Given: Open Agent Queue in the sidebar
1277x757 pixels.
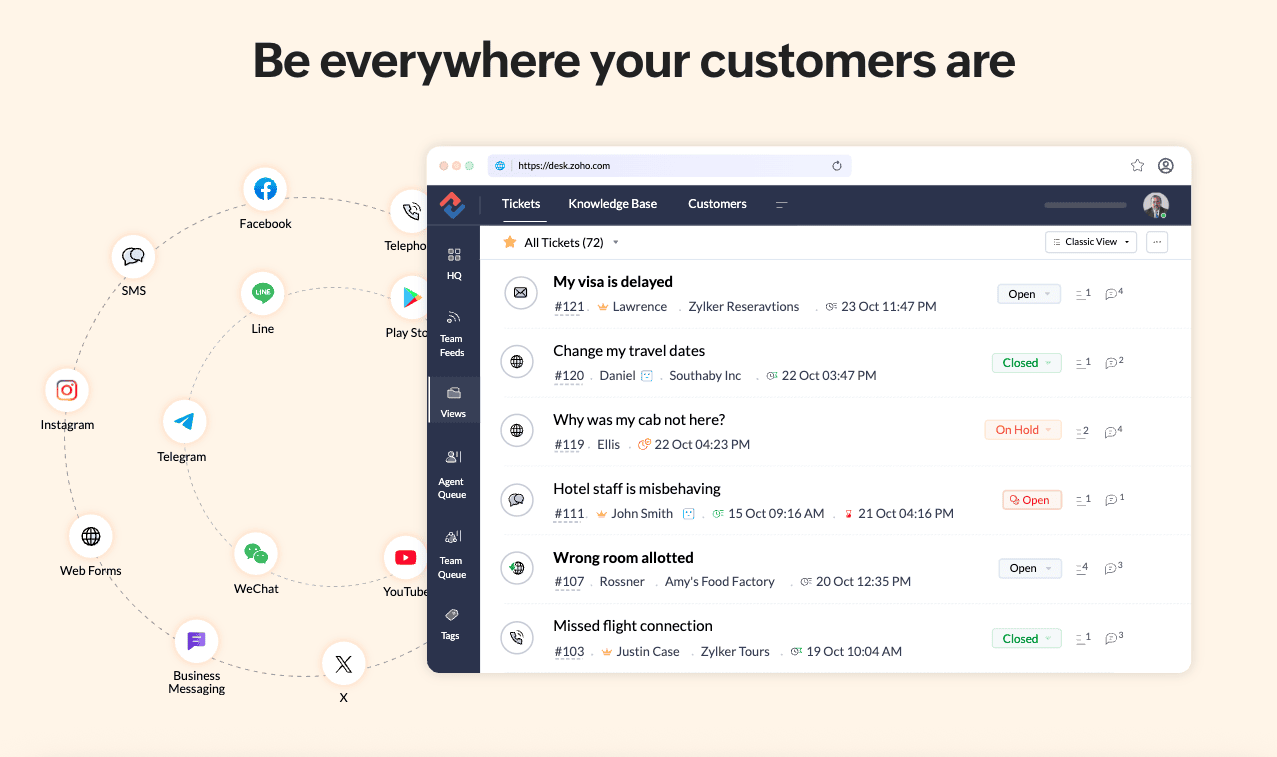Looking at the screenshot, I should (x=452, y=474).
